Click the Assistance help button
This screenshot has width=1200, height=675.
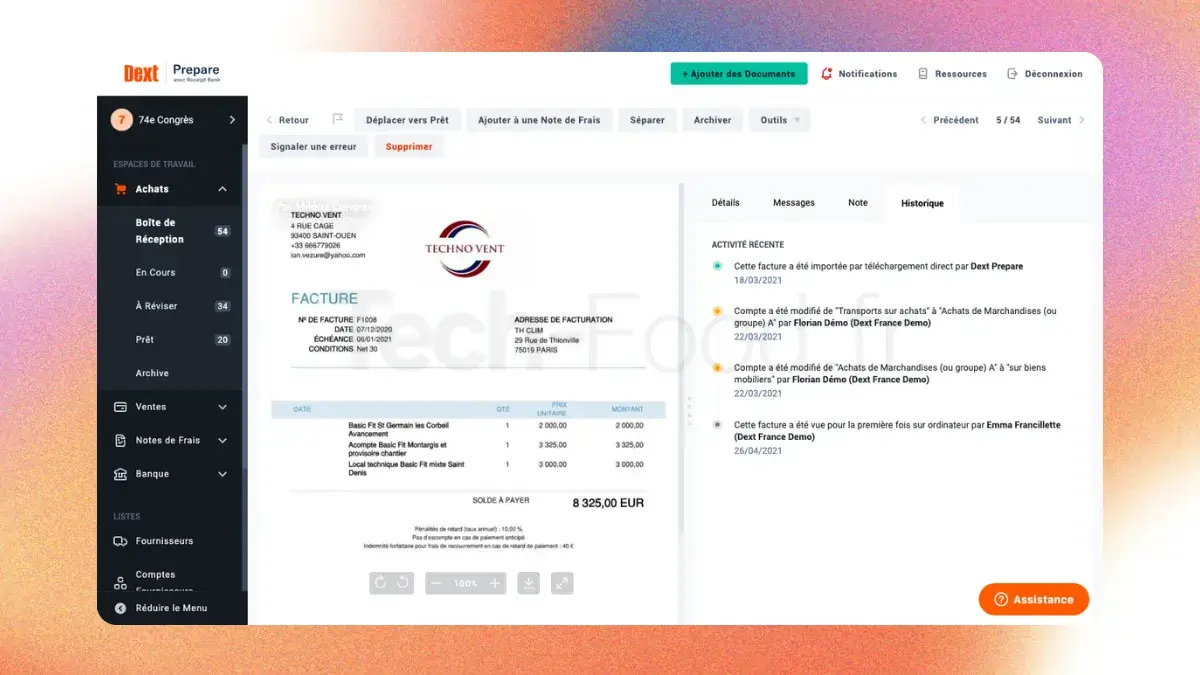1034,599
